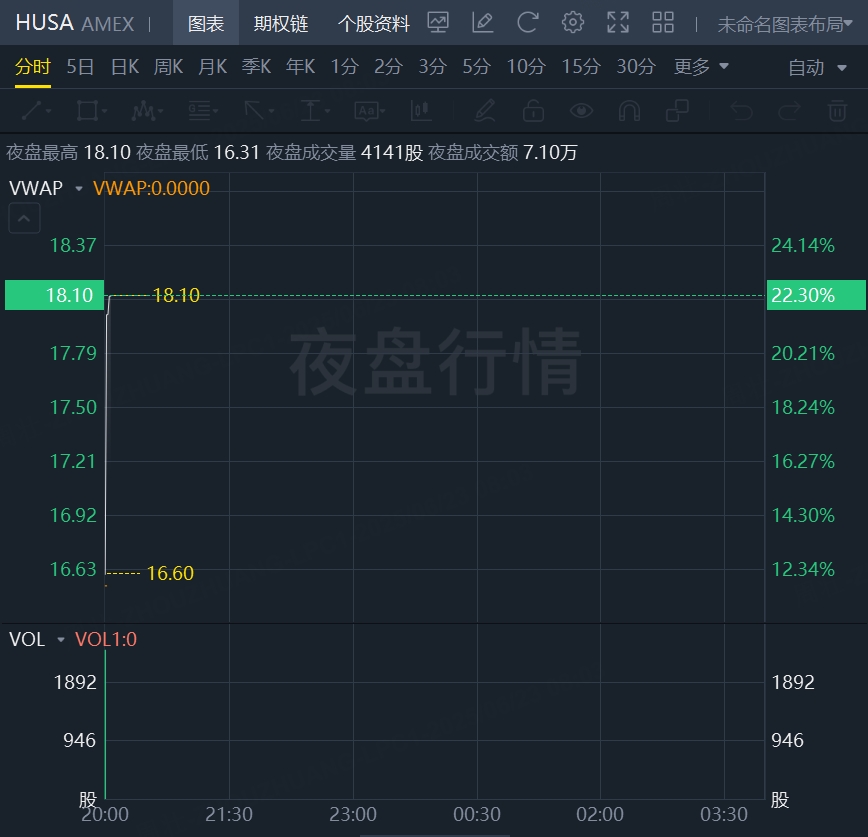Enter fullscreen with expand arrows icon
Image resolution: width=868 pixels, height=837 pixels.
click(618, 23)
